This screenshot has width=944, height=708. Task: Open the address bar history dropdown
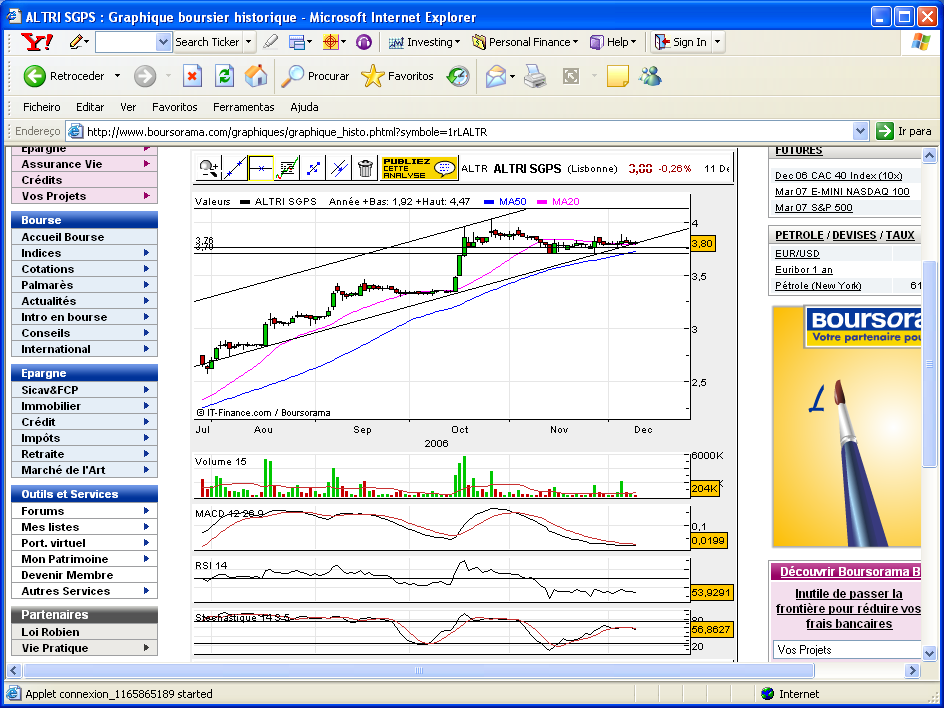point(860,131)
